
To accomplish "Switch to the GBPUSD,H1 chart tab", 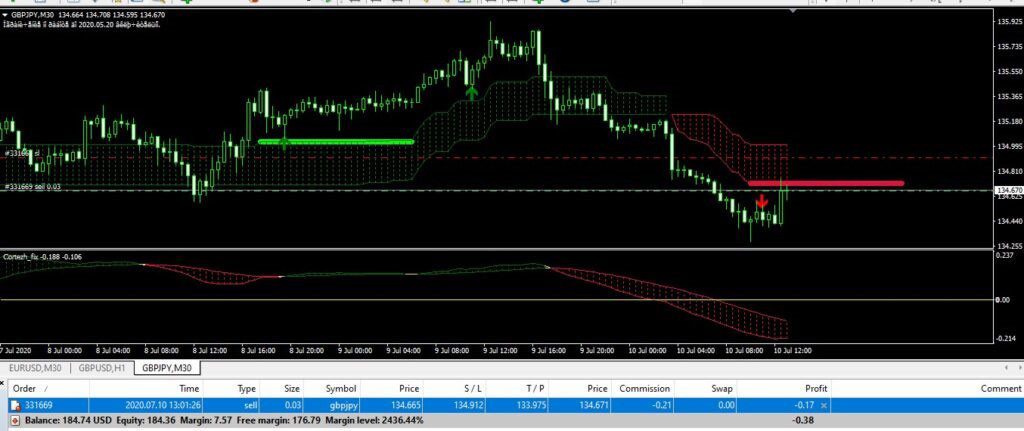I will 102,368.
